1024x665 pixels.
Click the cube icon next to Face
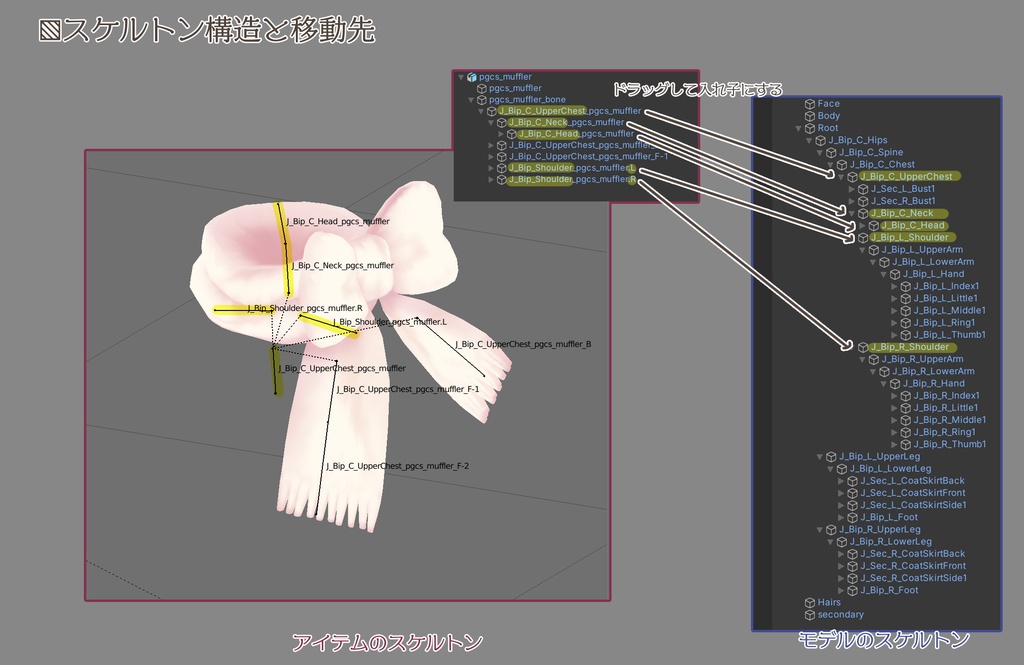pyautogui.click(x=810, y=104)
